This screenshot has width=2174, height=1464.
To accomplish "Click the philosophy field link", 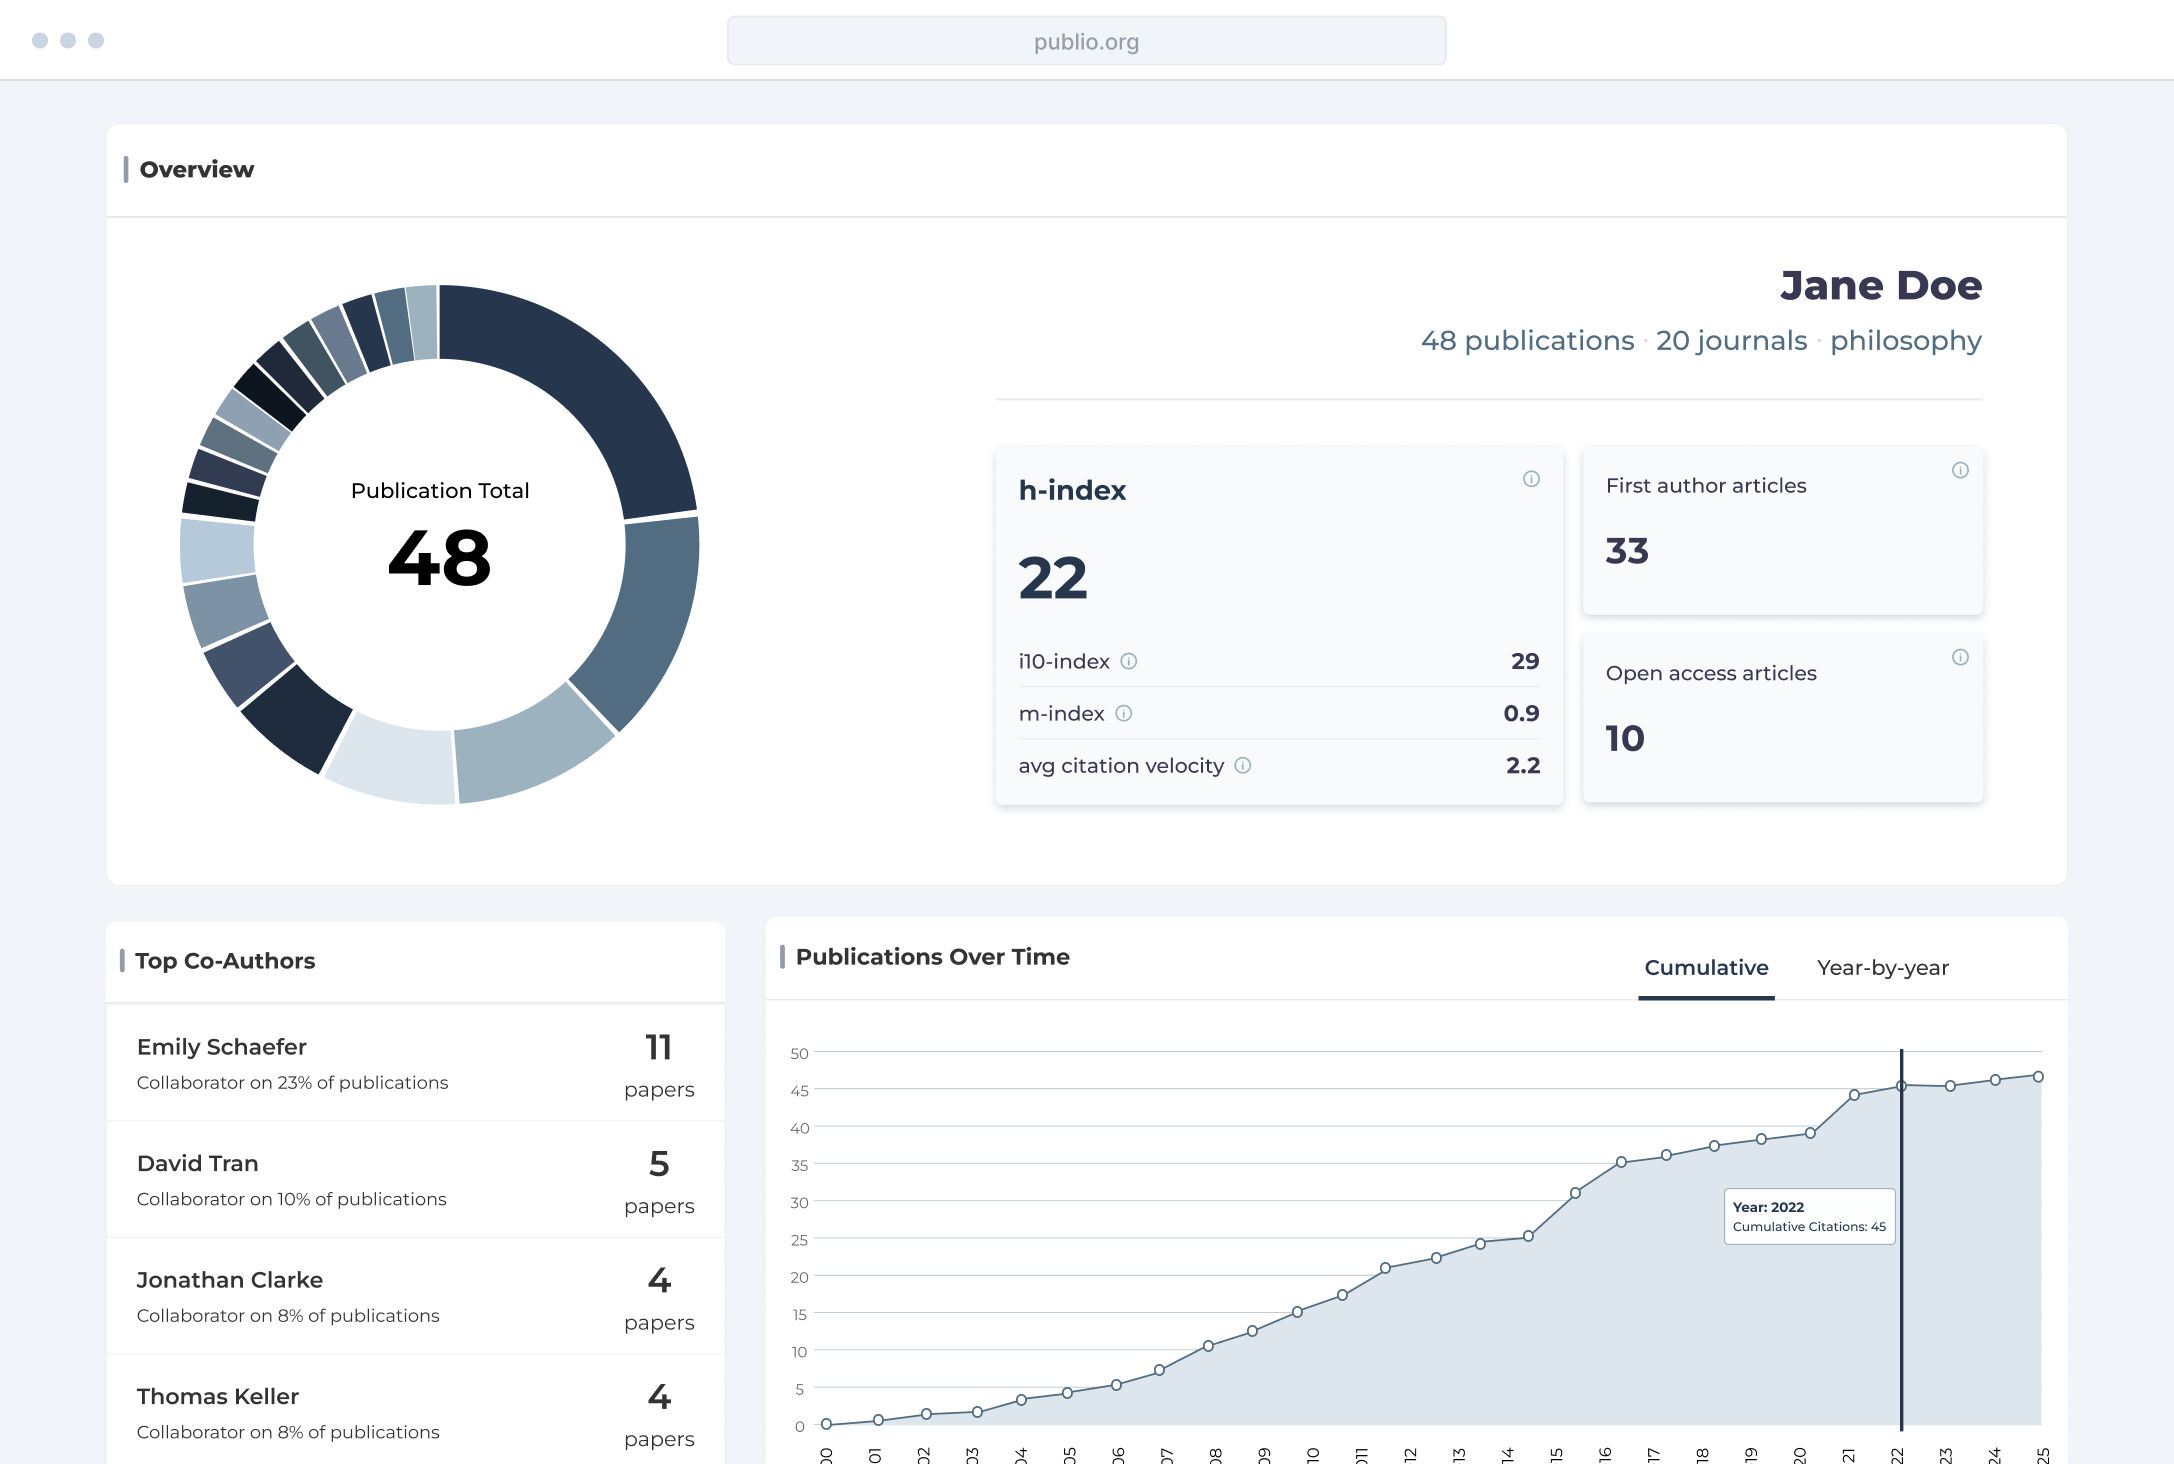I will tap(1905, 341).
